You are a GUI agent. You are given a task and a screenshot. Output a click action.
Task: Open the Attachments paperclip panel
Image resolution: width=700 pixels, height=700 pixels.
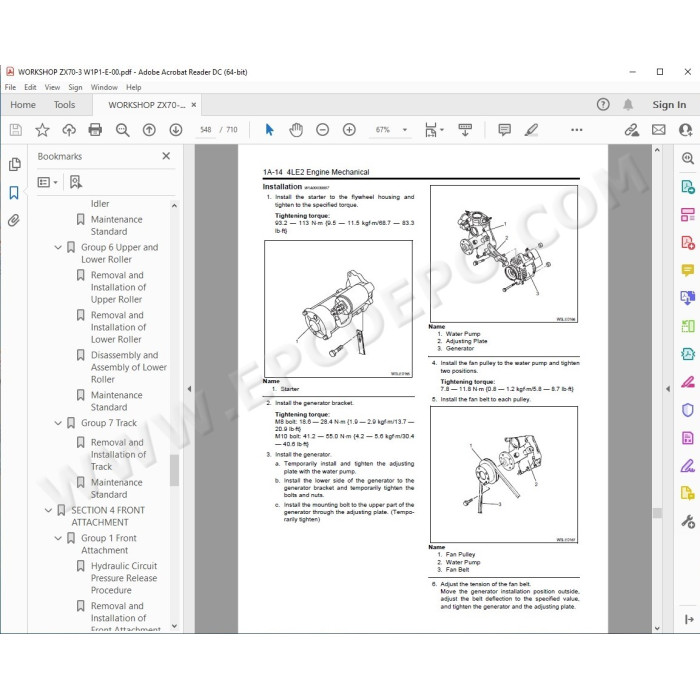click(x=14, y=221)
